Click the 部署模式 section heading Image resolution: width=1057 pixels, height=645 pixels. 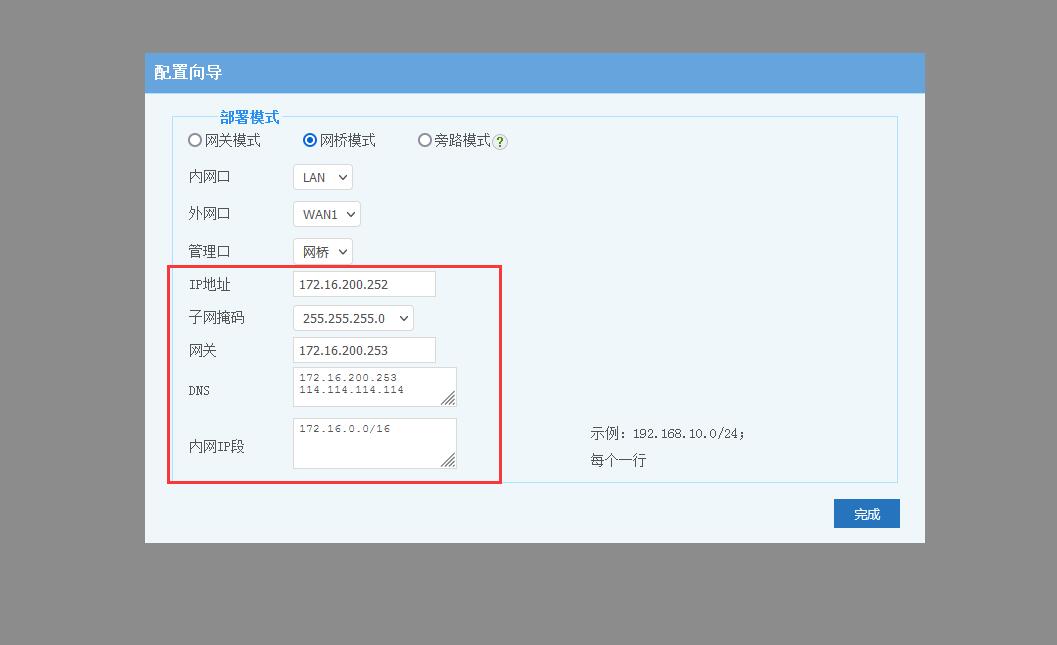tap(250, 117)
